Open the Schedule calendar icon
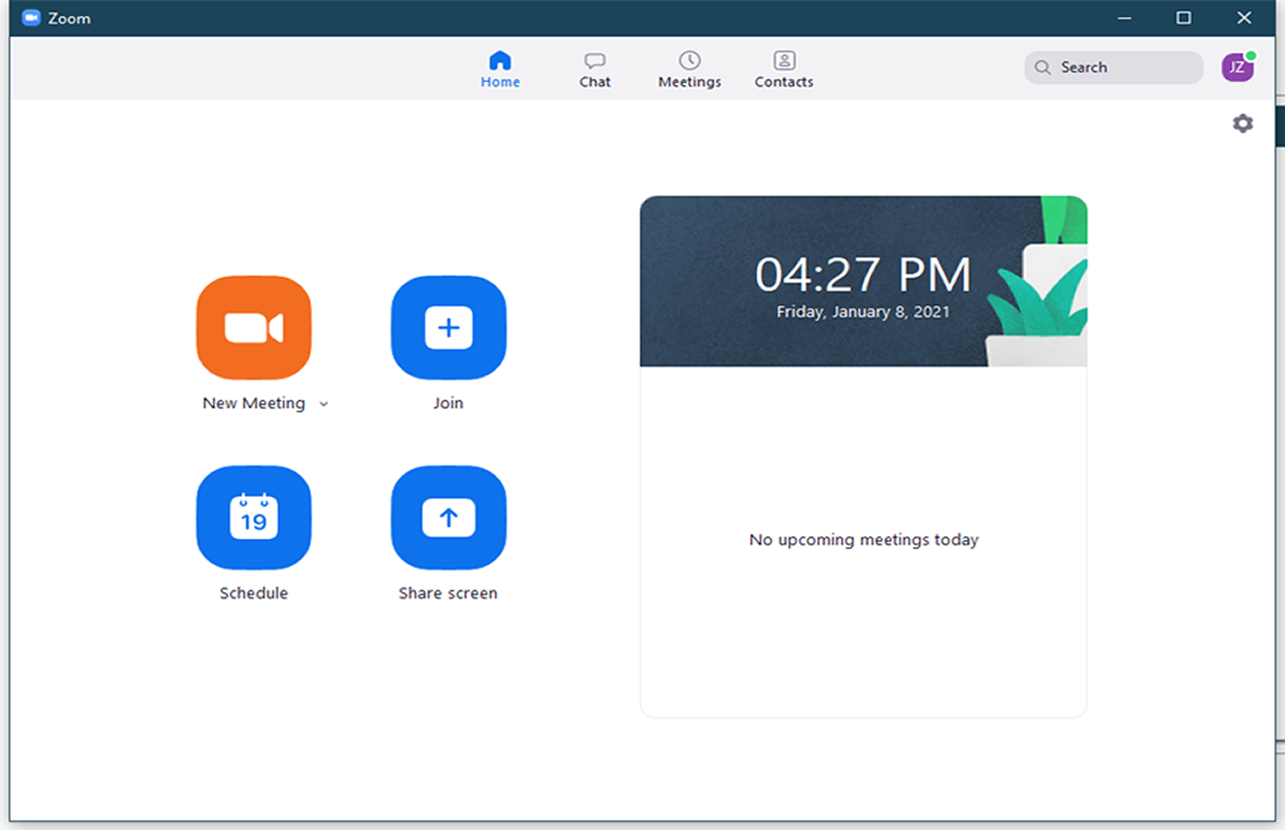Image resolution: width=1285 pixels, height=830 pixels. pos(254,518)
